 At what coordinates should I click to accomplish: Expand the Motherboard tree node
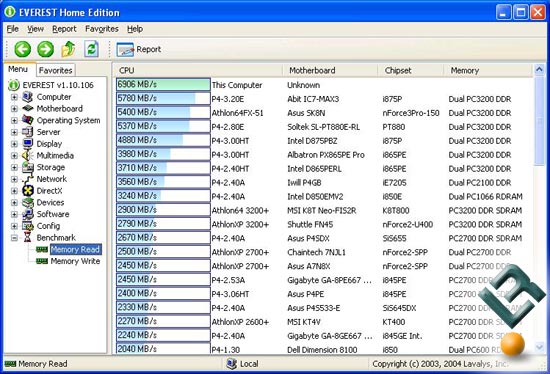pyautogui.click(x=14, y=108)
